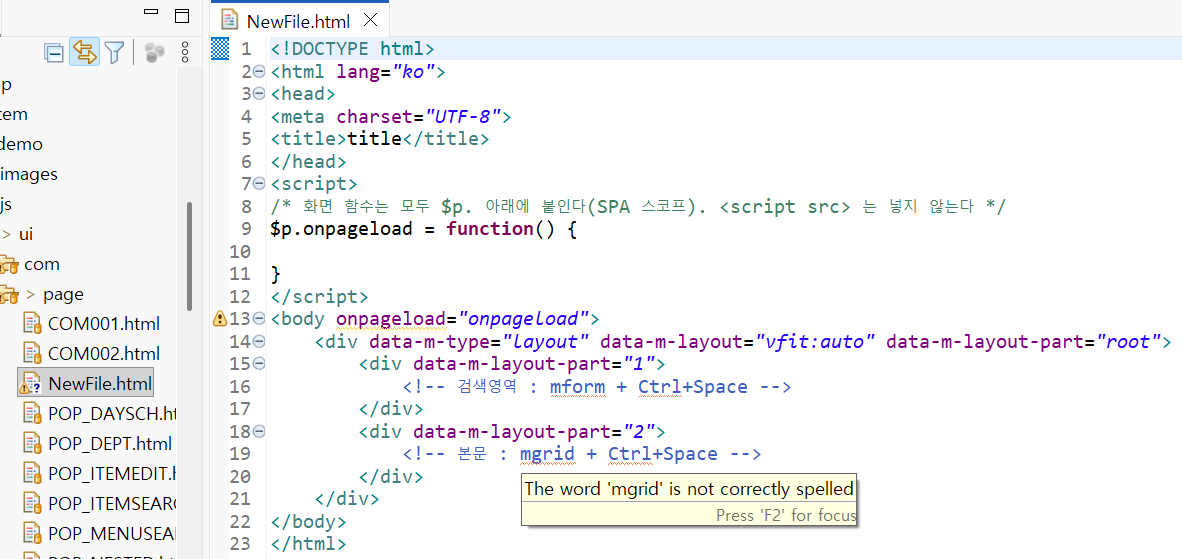Click "vfit:auto" layout value
This screenshot has height=559, width=1182.
tap(816, 341)
